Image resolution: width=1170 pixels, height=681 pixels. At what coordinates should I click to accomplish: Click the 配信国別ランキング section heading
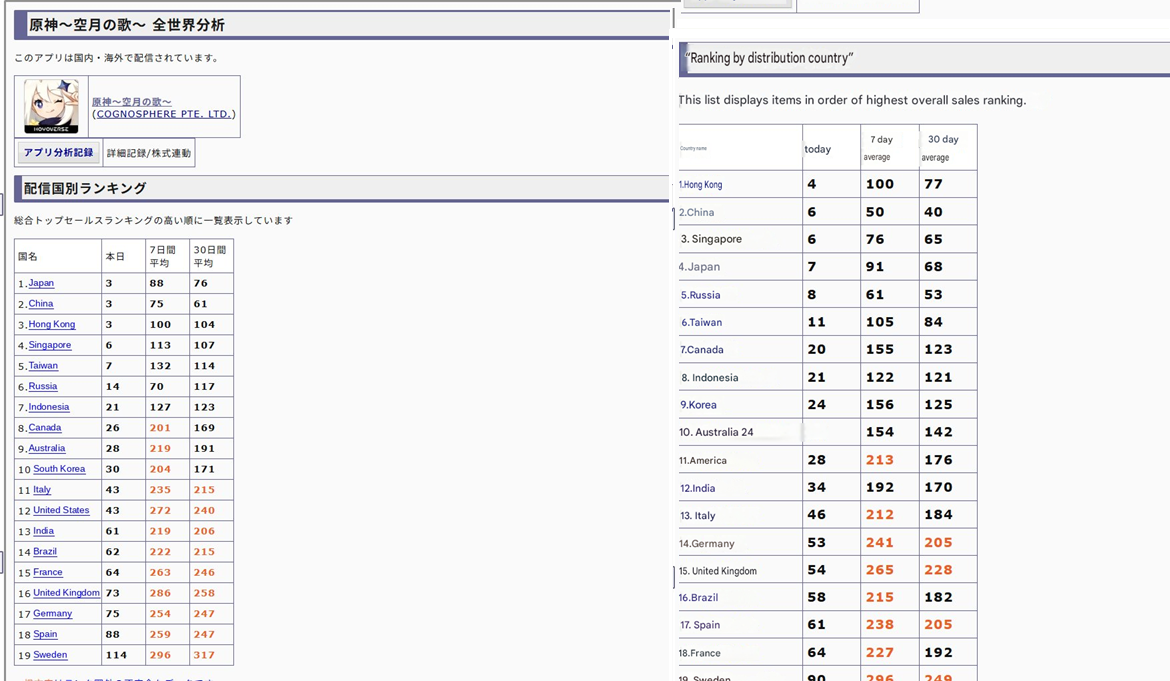(x=85, y=189)
